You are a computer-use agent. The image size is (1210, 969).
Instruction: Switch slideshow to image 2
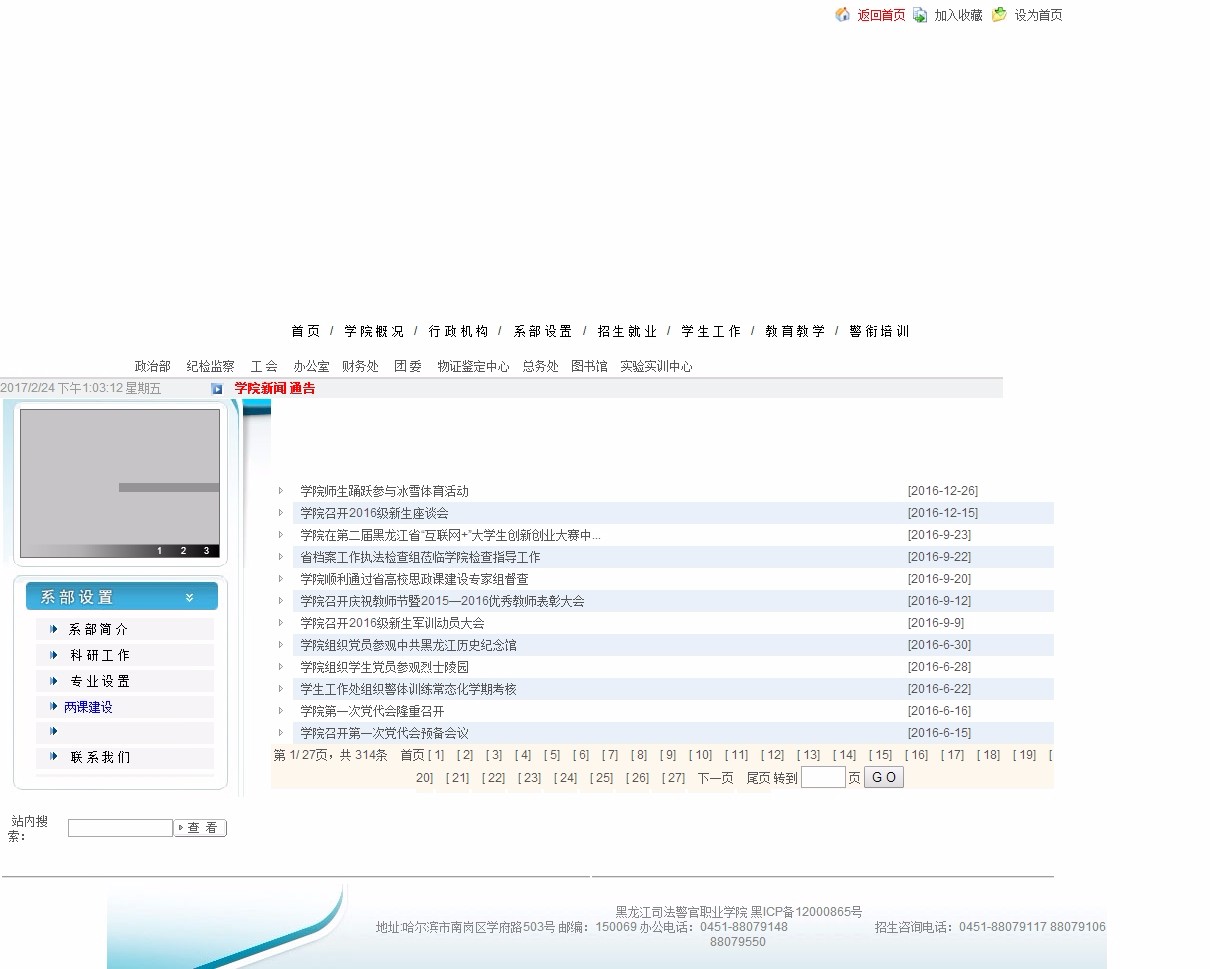point(183,551)
